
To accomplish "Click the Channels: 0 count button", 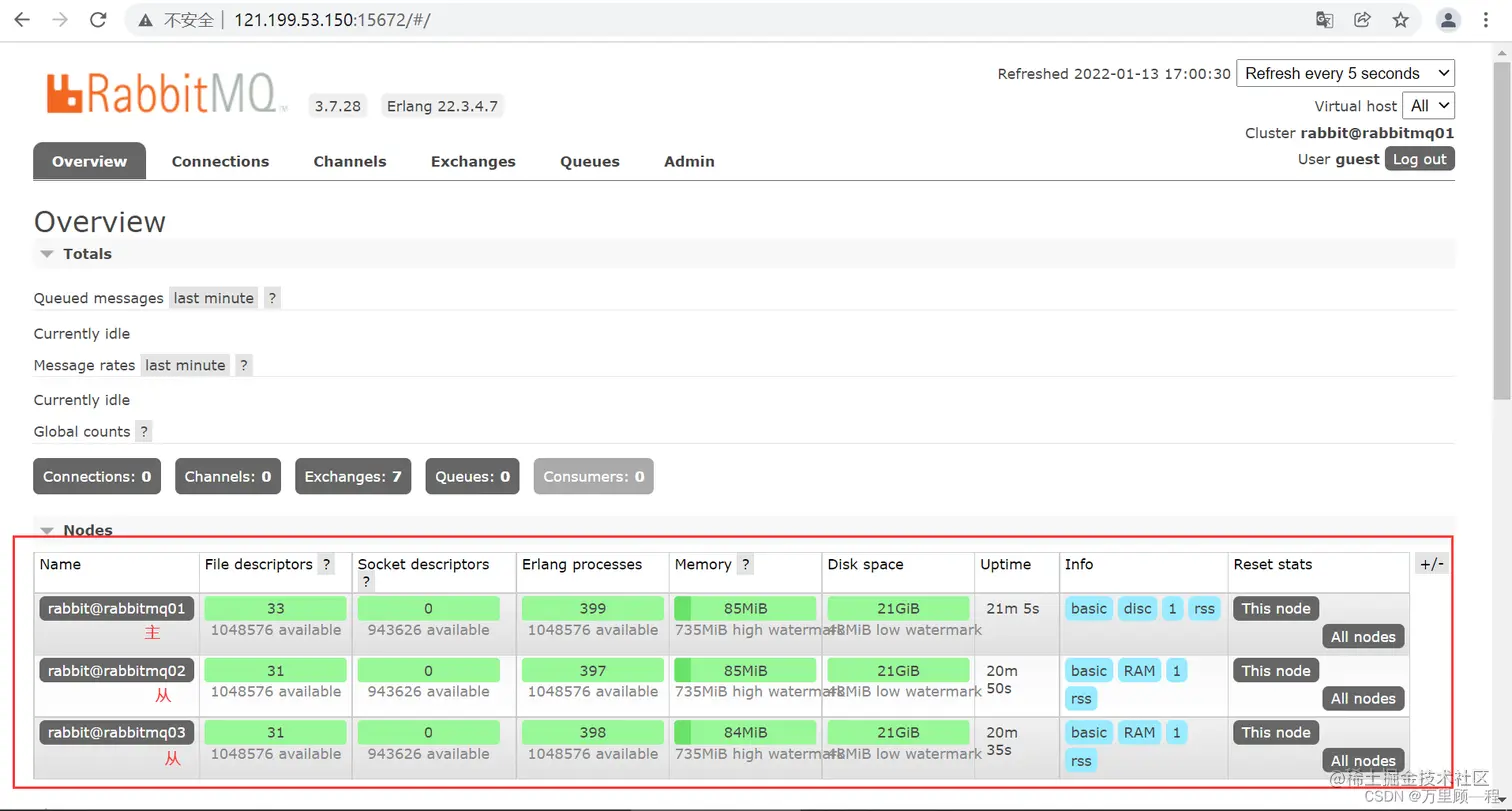I will click(228, 477).
